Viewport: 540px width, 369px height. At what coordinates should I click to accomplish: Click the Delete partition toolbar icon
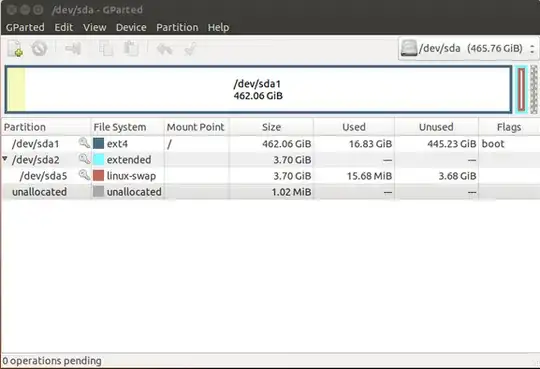(x=39, y=48)
